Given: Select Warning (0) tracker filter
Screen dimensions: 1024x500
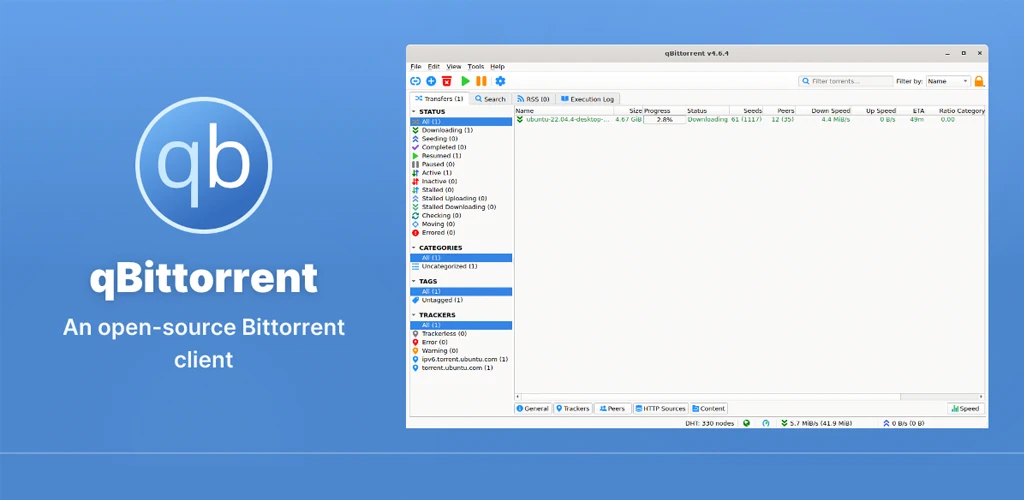Looking at the screenshot, I should (461, 351).
